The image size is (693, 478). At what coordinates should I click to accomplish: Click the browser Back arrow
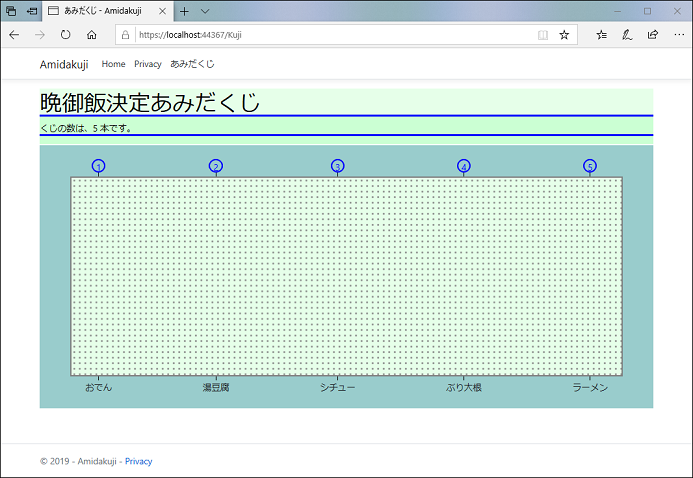coord(14,35)
